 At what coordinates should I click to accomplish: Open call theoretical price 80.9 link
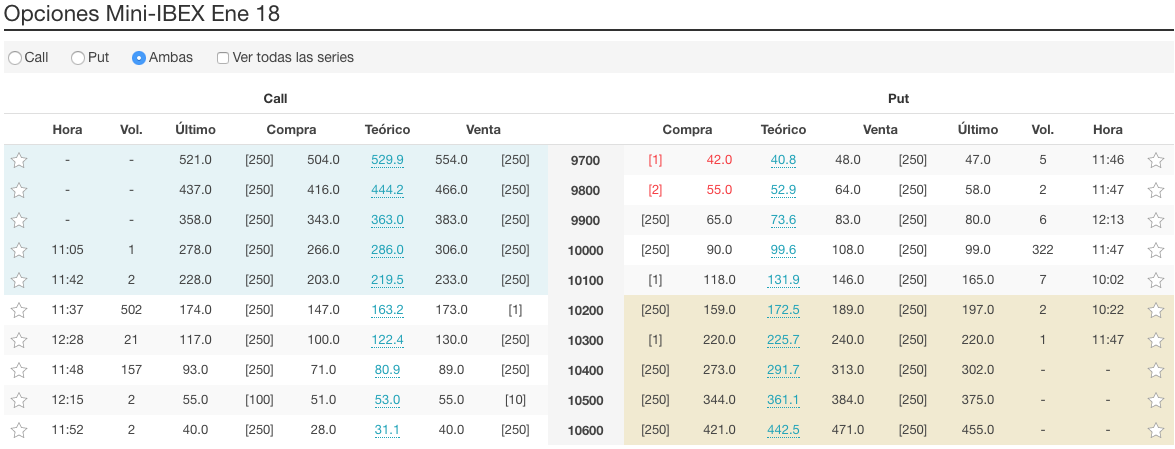point(387,370)
